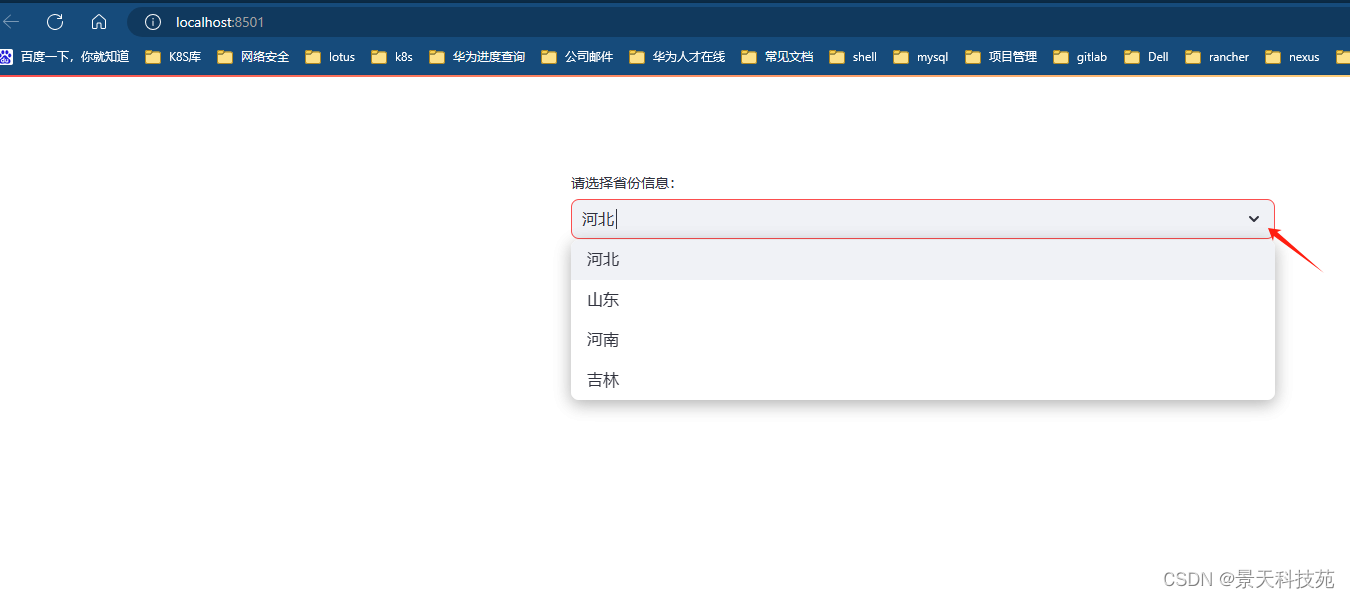Open the nexus bookmark folder

pos(1292,57)
